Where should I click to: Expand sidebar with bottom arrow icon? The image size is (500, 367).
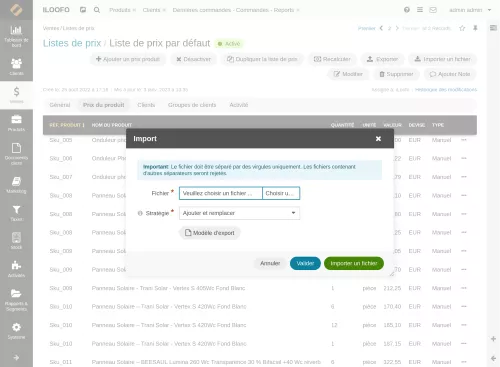tap(16, 358)
